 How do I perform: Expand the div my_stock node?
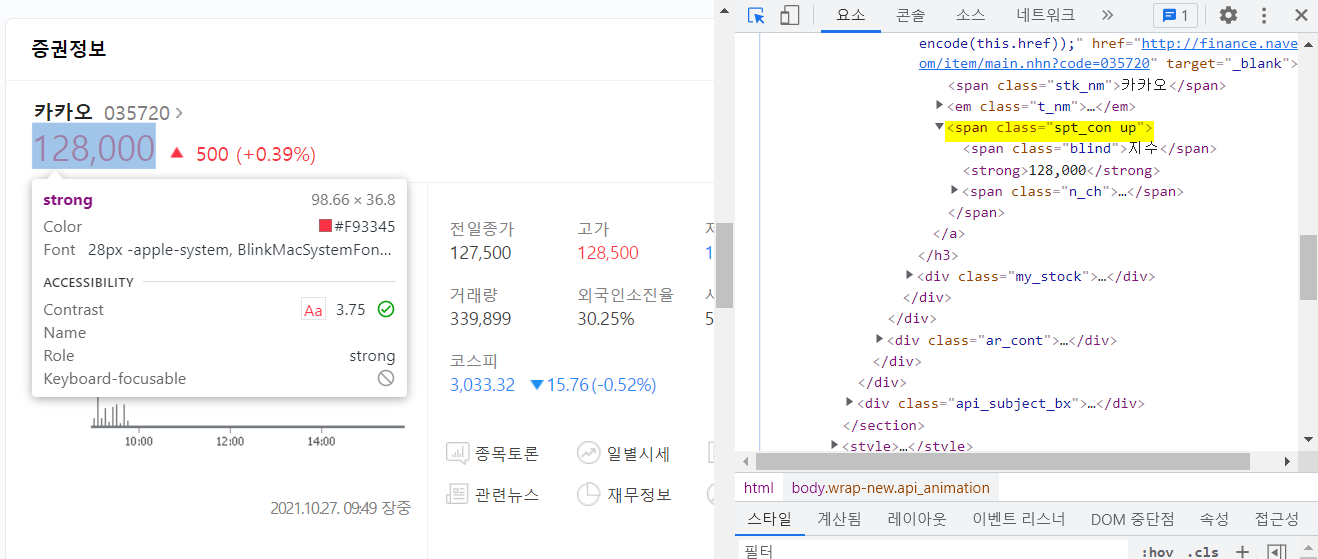pyautogui.click(x=910, y=275)
